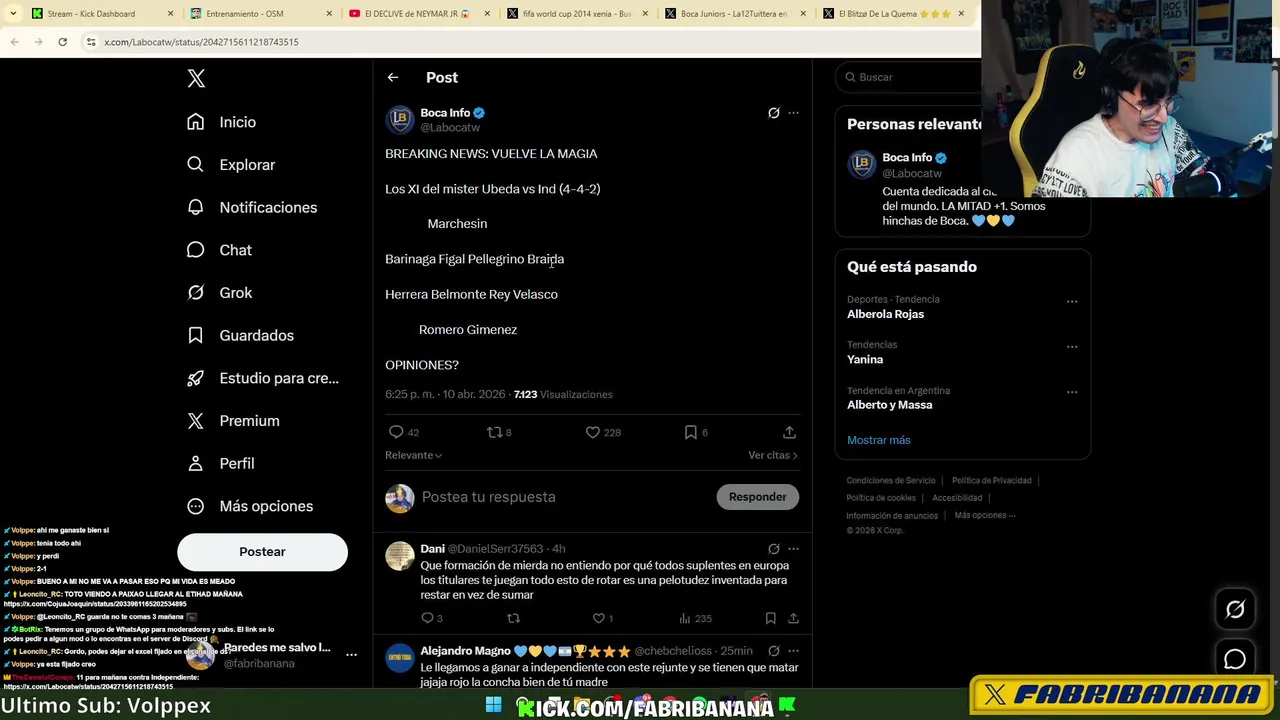The height and width of the screenshot is (720, 1280).
Task: Open Política de Privacidad link
Action: tap(991, 481)
